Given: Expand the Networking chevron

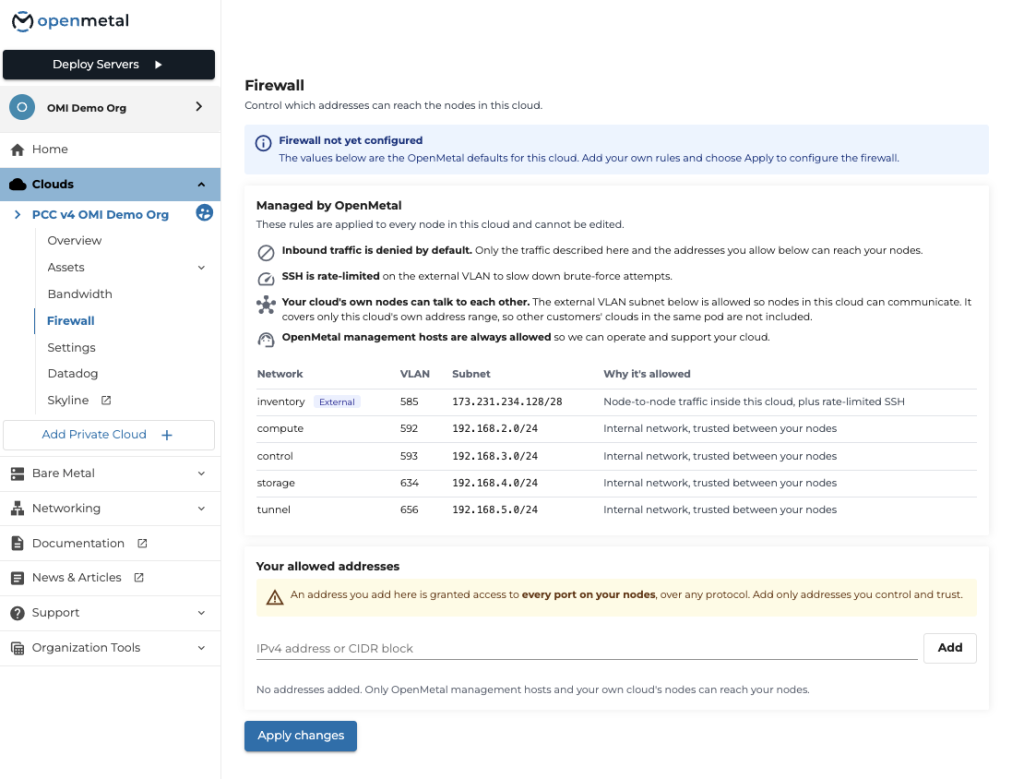Looking at the screenshot, I should pyautogui.click(x=201, y=509).
